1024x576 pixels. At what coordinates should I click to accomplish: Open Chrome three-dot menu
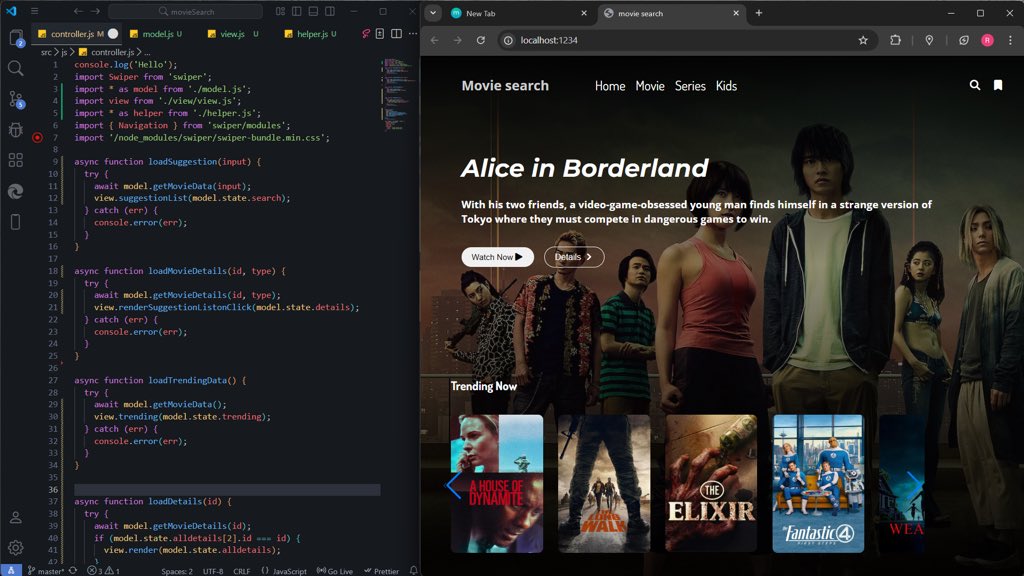tap(1010, 40)
